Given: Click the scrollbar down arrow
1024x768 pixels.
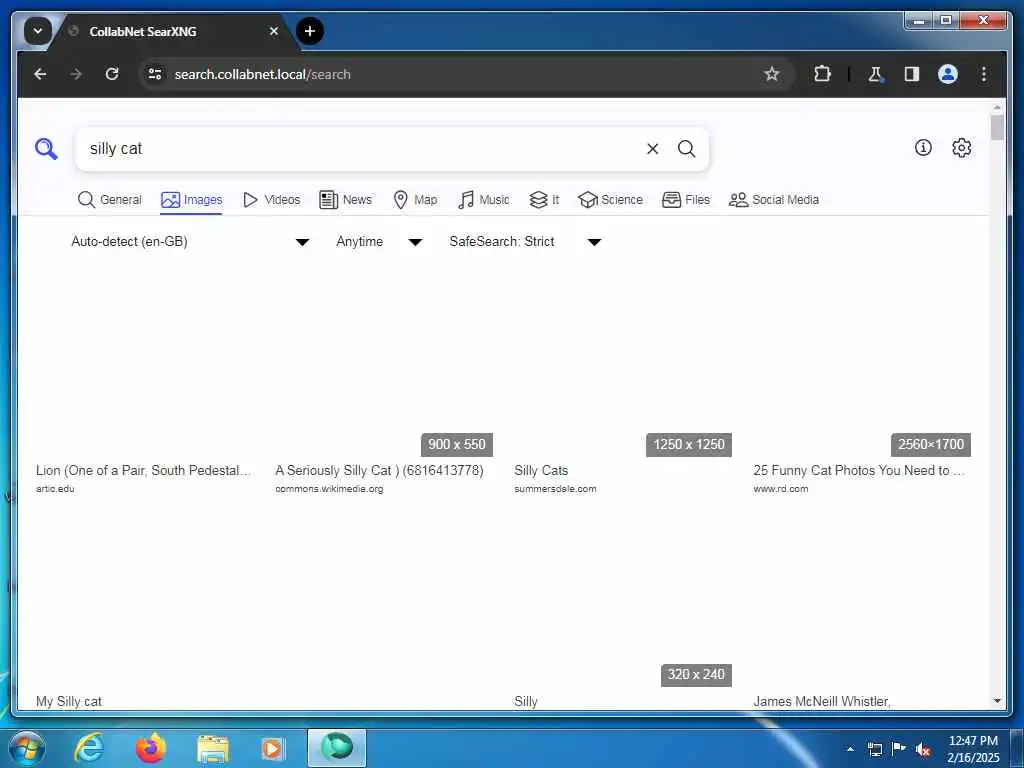Looking at the screenshot, I should click(x=997, y=701).
